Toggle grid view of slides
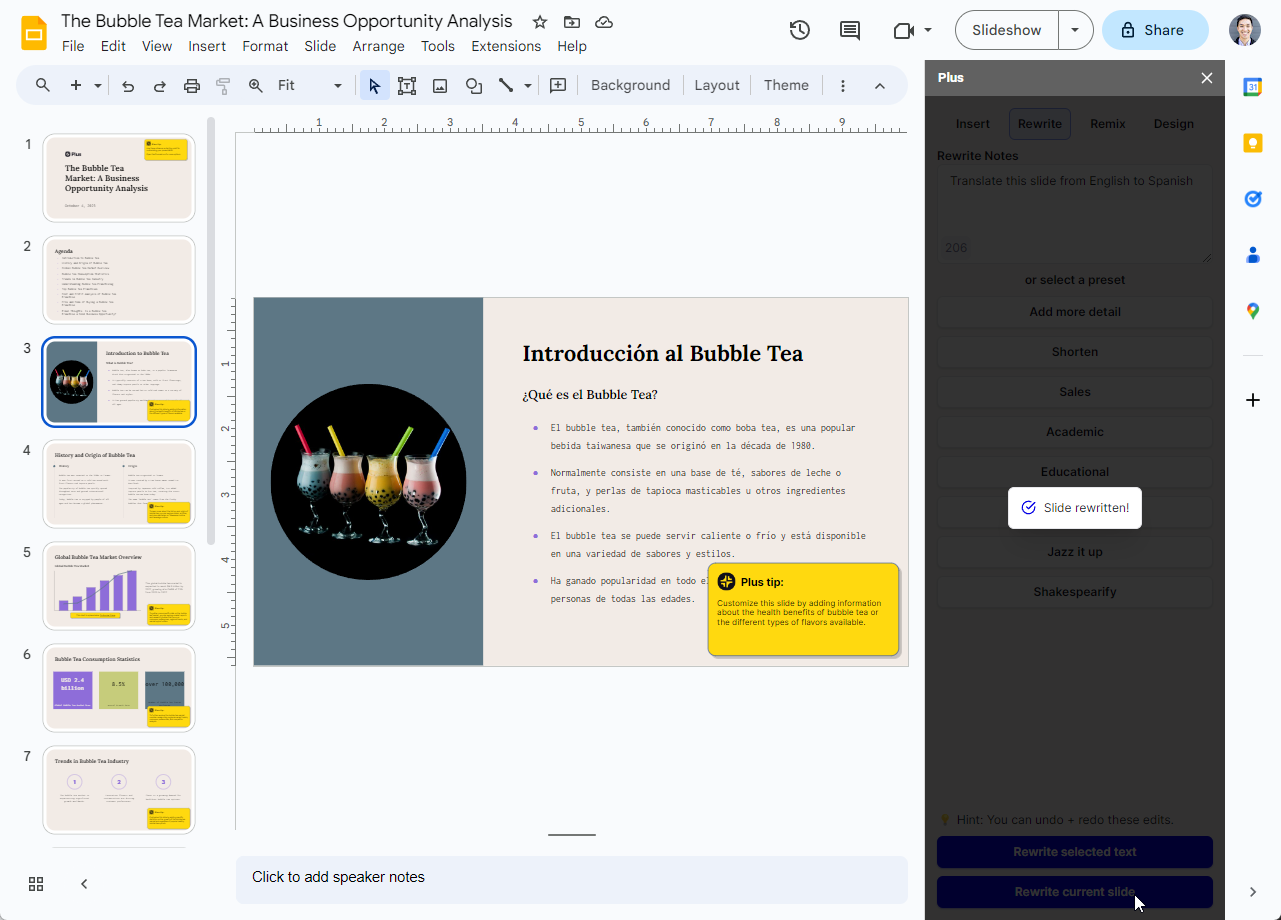The width and height of the screenshot is (1281, 920). click(36, 884)
